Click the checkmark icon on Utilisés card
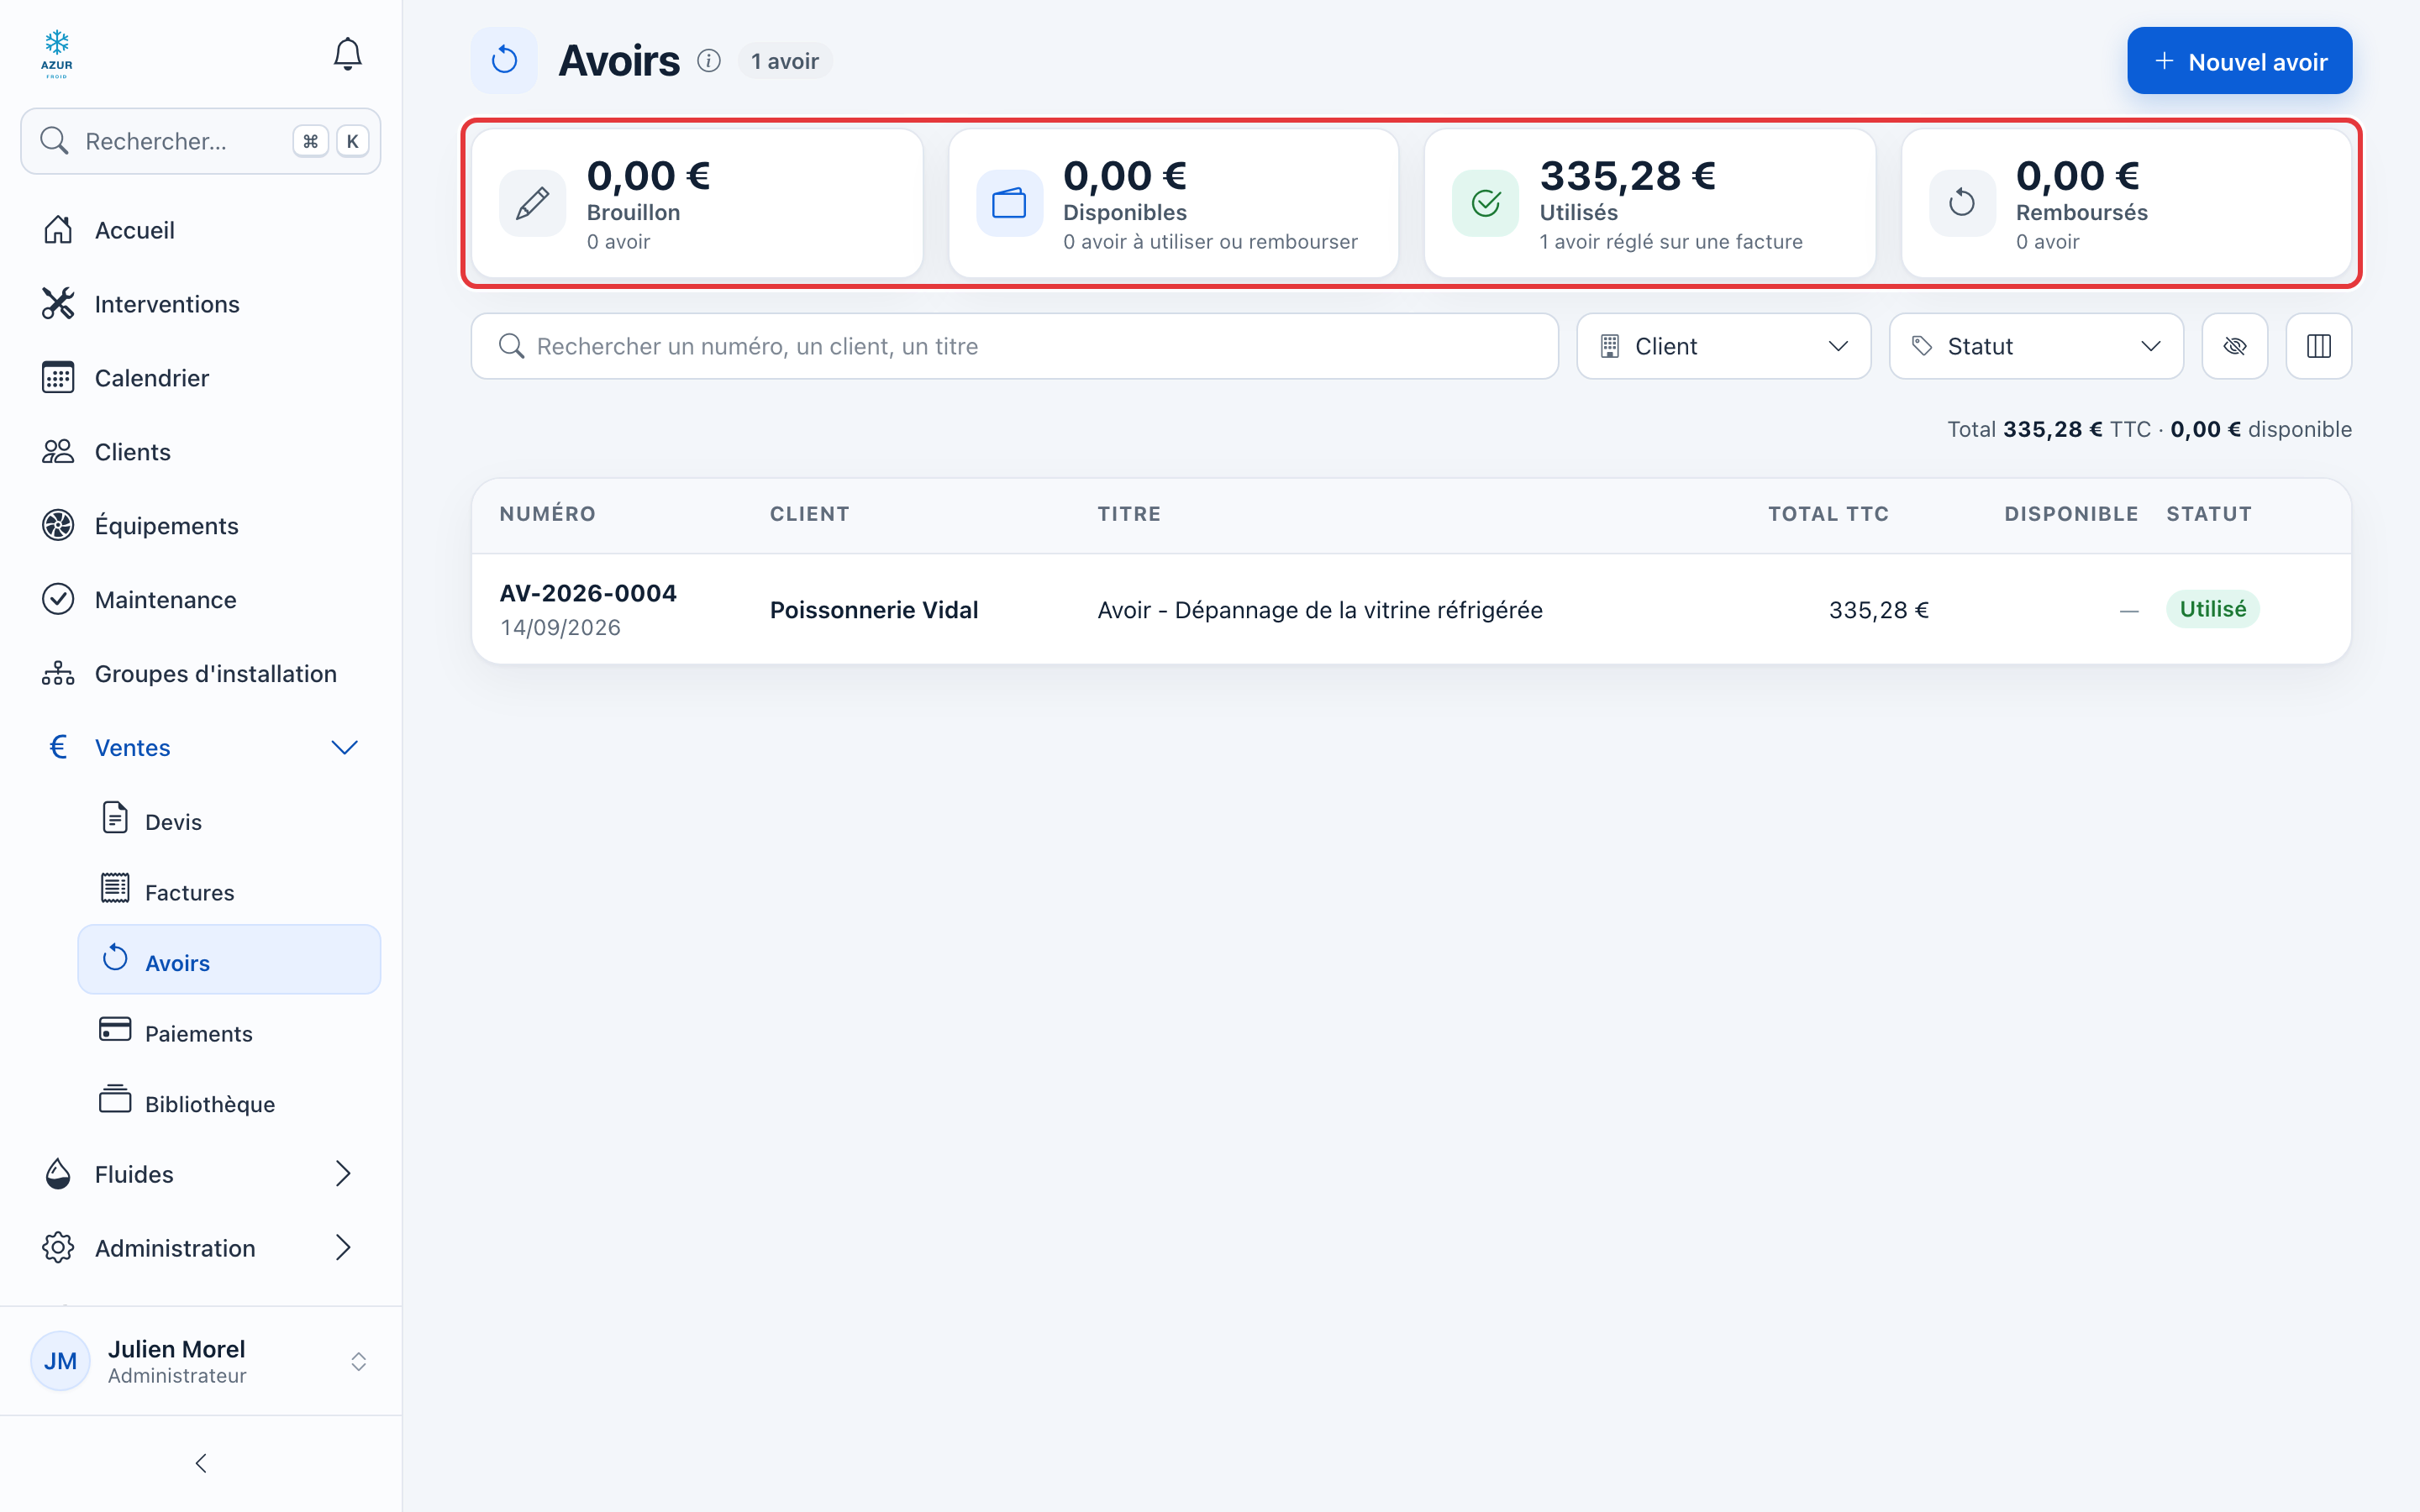This screenshot has width=2420, height=1512. 1485,203
